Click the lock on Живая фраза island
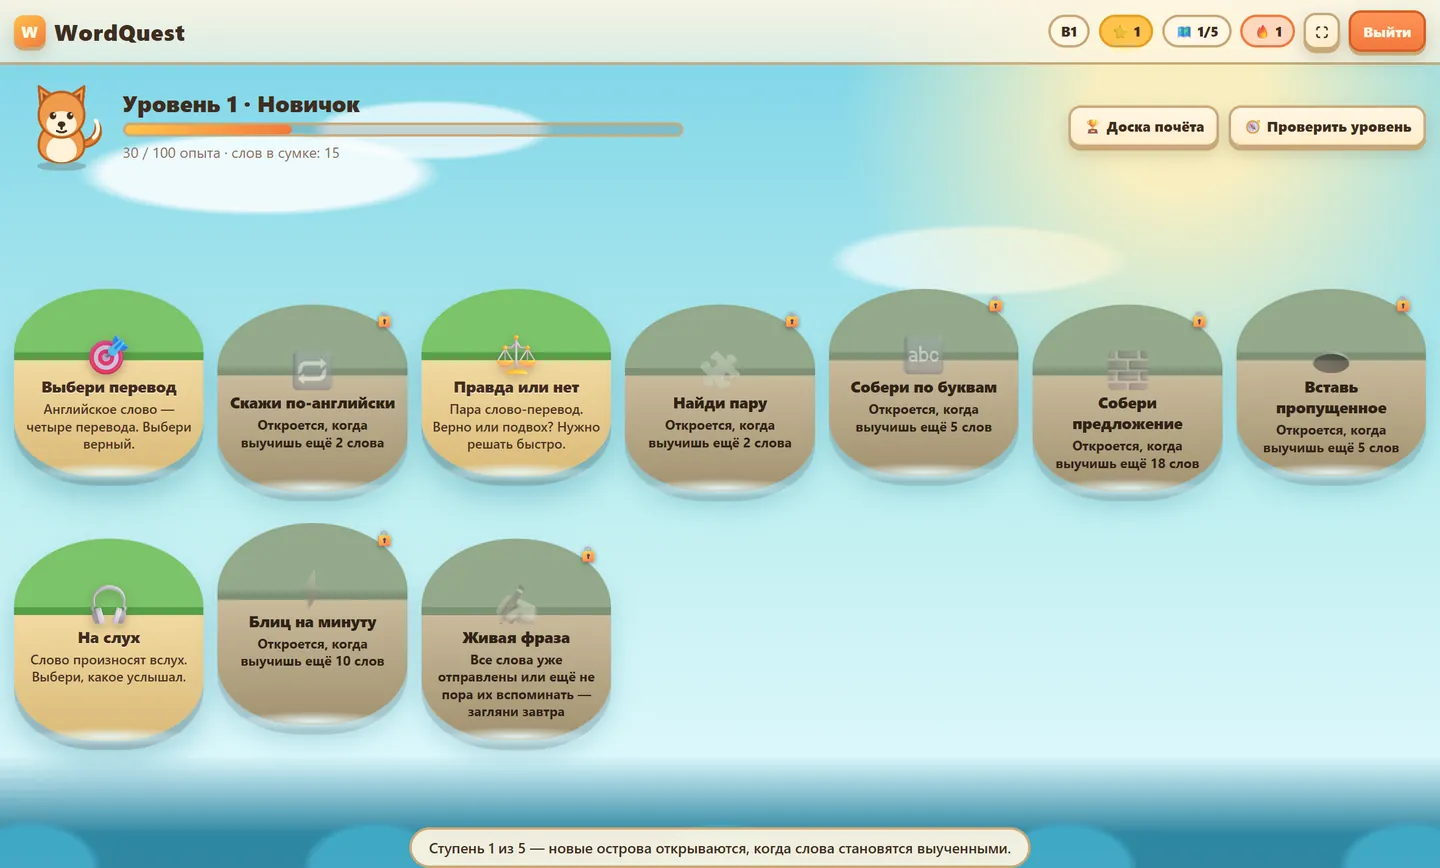This screenshot has height=868, width=1440. point(588,555)
